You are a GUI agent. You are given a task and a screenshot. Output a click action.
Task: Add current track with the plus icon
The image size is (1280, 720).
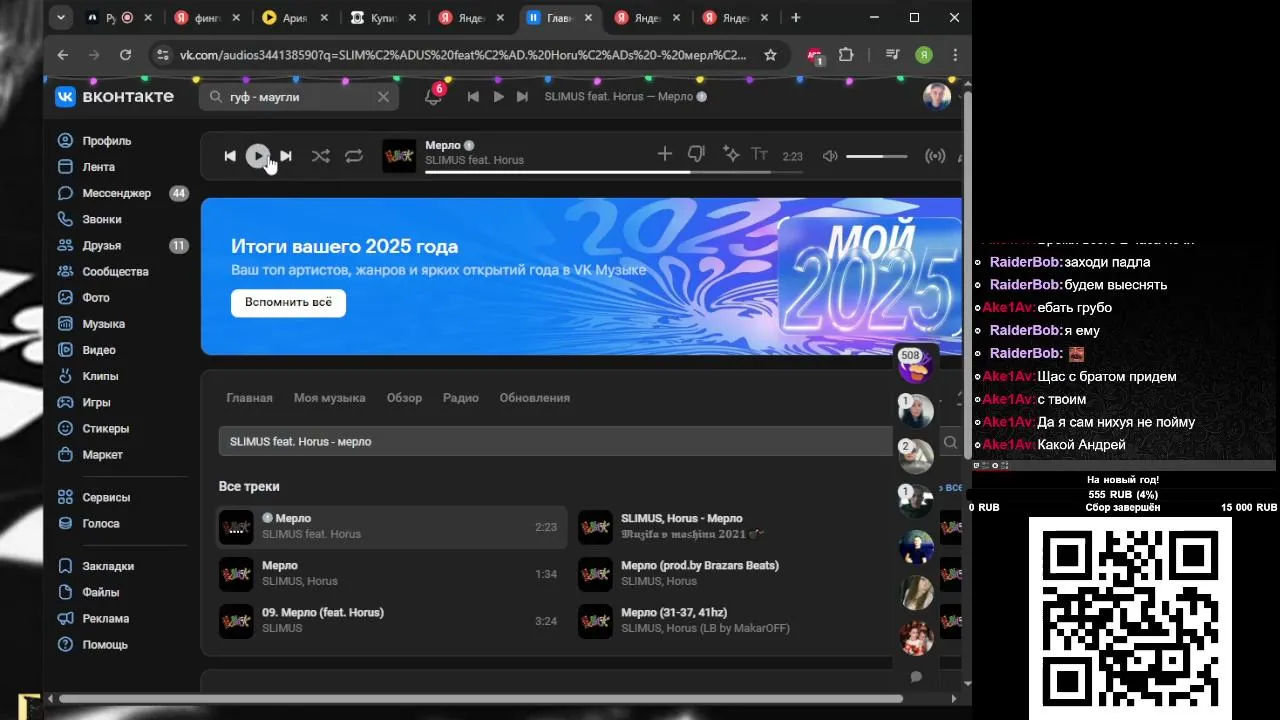click(x=665, y=154)
